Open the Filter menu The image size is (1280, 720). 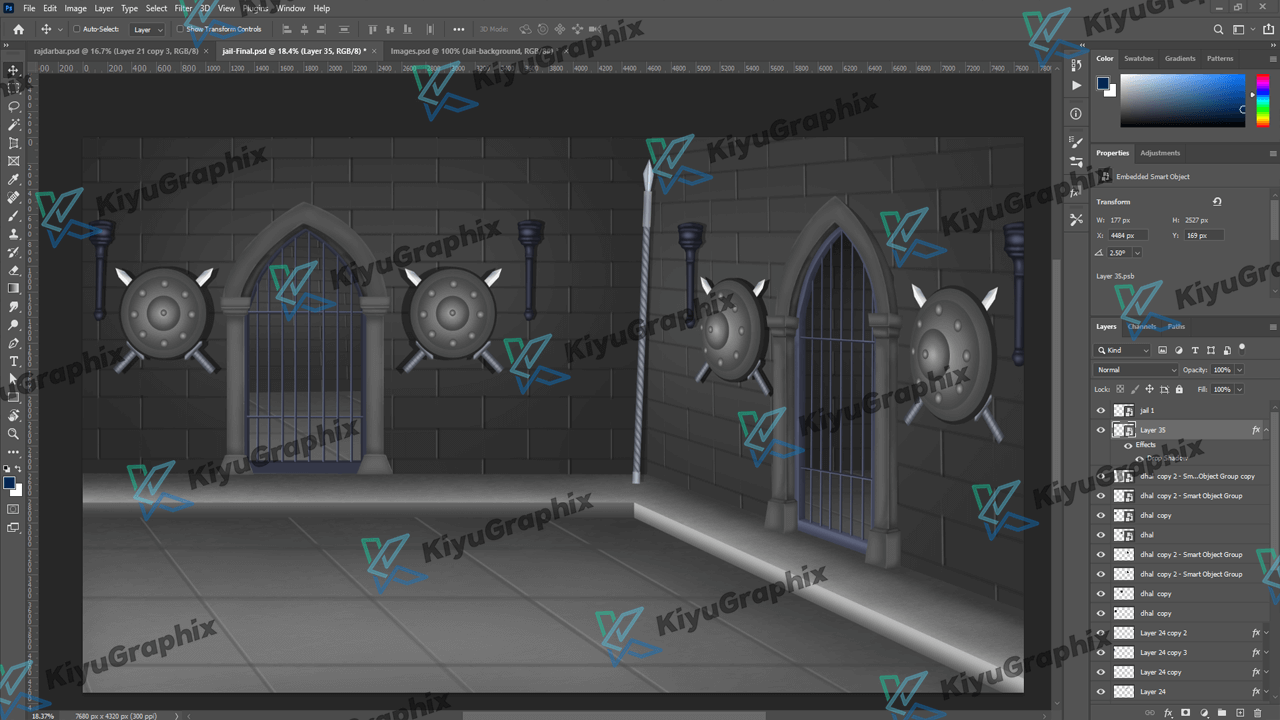pyautogui.click(x=183, y=8)
